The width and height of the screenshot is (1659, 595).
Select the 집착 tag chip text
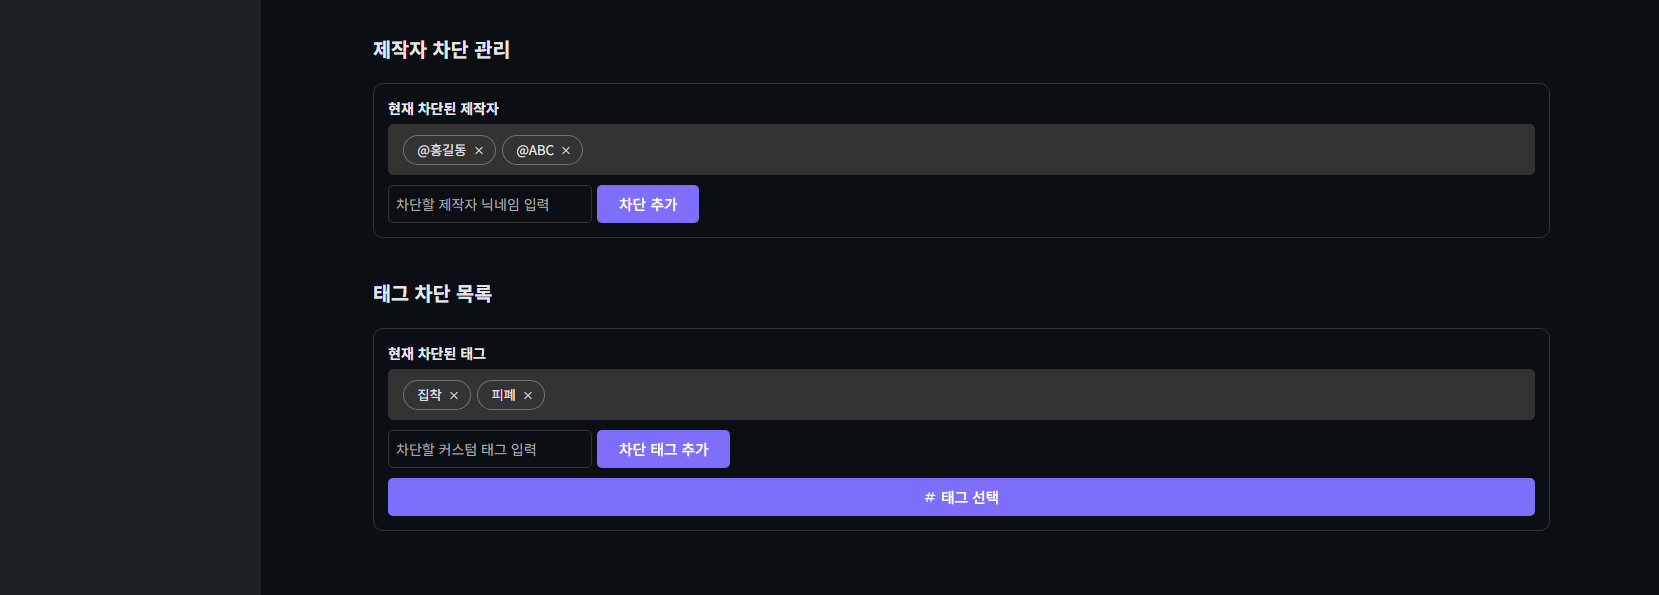click(429, 395)
